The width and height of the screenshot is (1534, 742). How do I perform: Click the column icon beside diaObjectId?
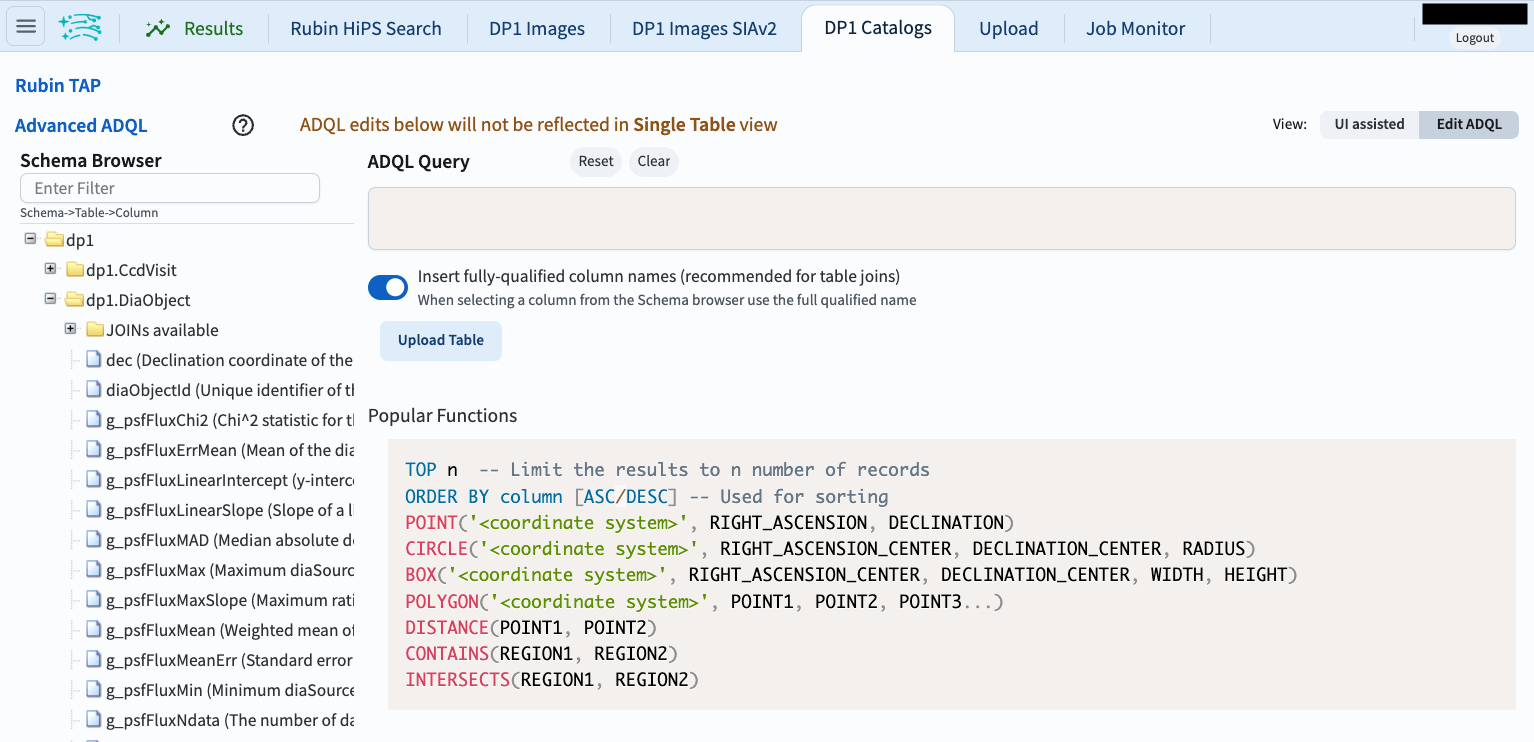[93, 389]
